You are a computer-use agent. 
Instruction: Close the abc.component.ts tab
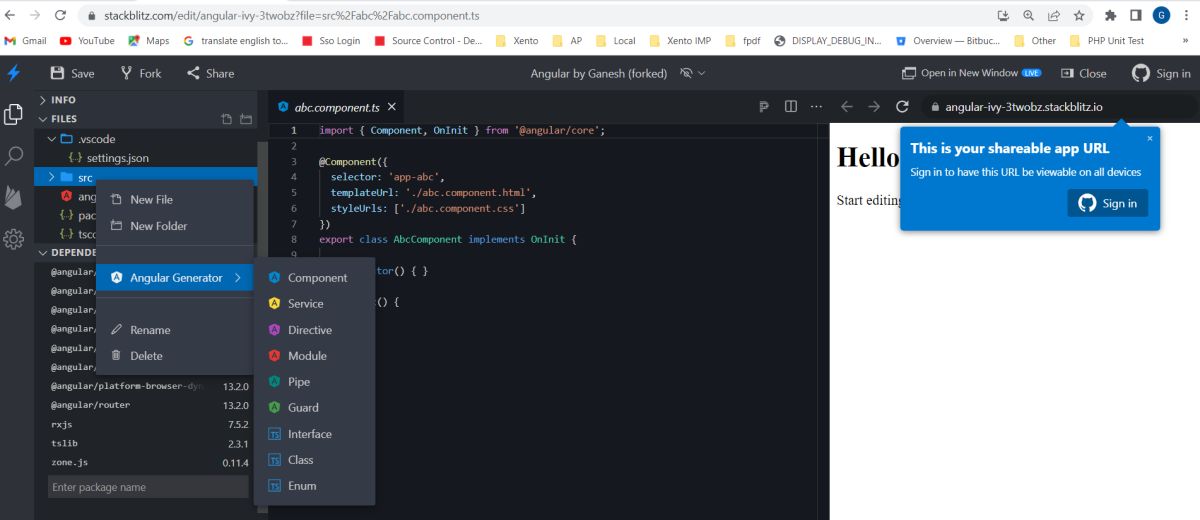click(x=392, y=107)
